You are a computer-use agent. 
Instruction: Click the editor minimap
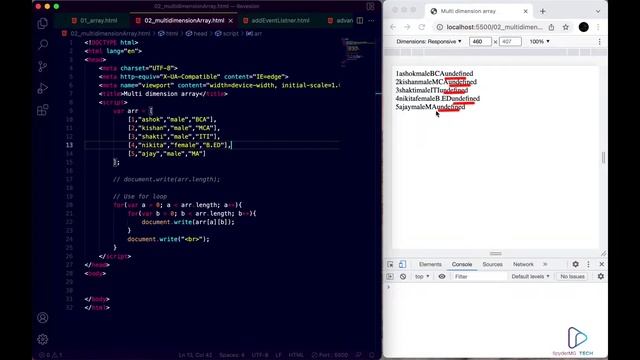tap(357, 52)
